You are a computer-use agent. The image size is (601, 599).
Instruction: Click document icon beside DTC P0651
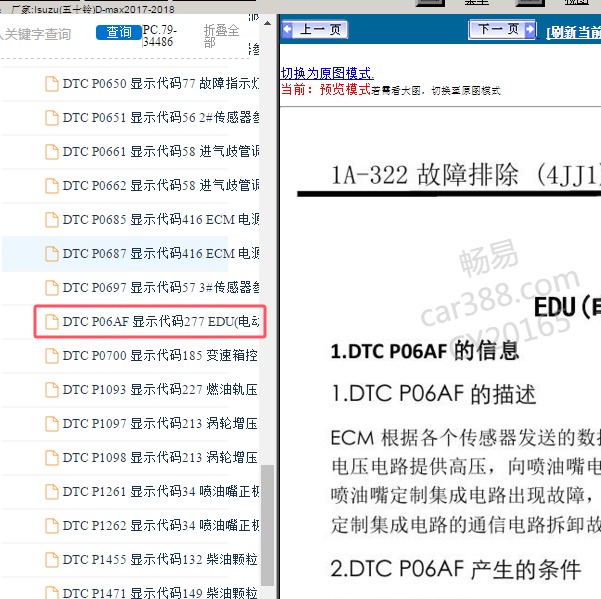(52, 118)
